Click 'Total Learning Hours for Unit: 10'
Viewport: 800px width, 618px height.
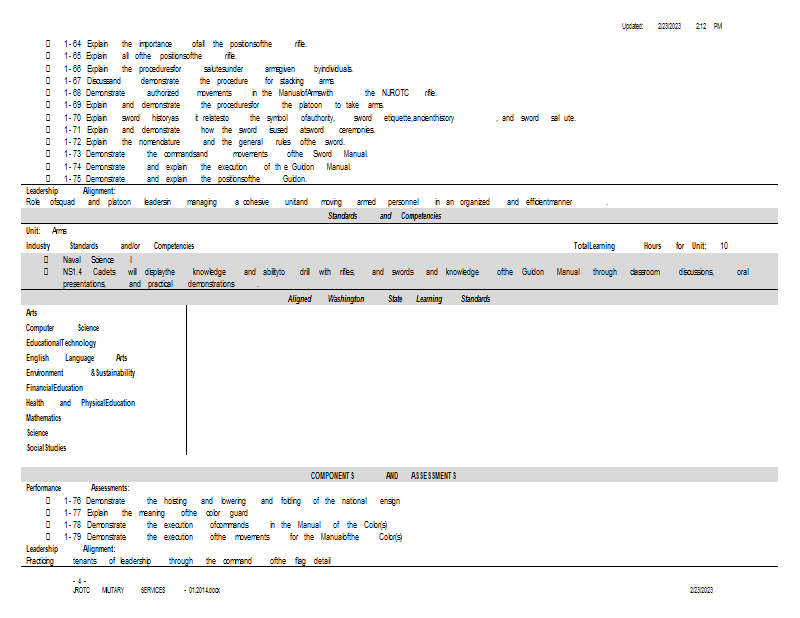651,246
